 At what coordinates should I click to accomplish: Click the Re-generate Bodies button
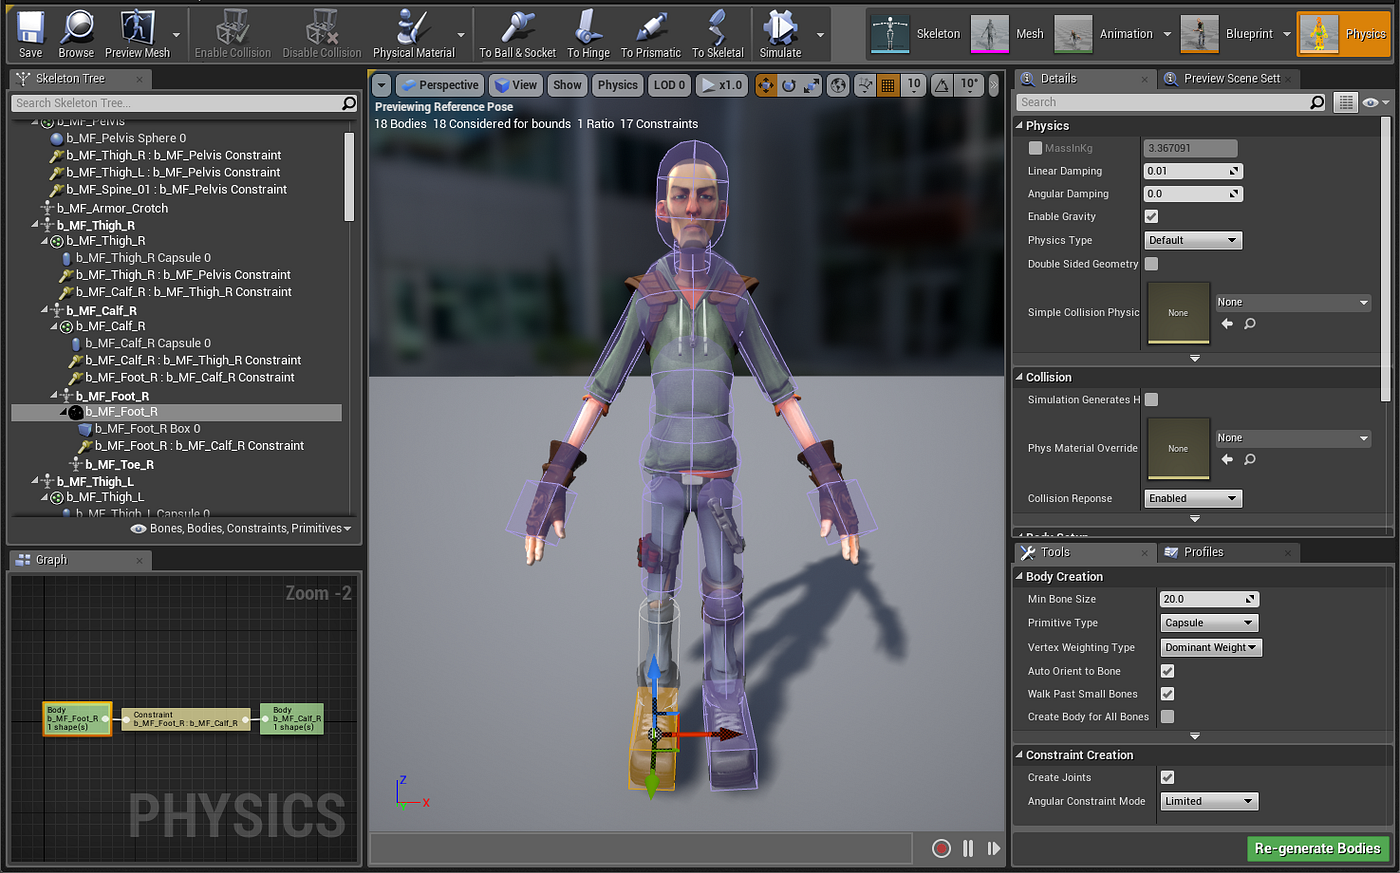pos(1317,848)
